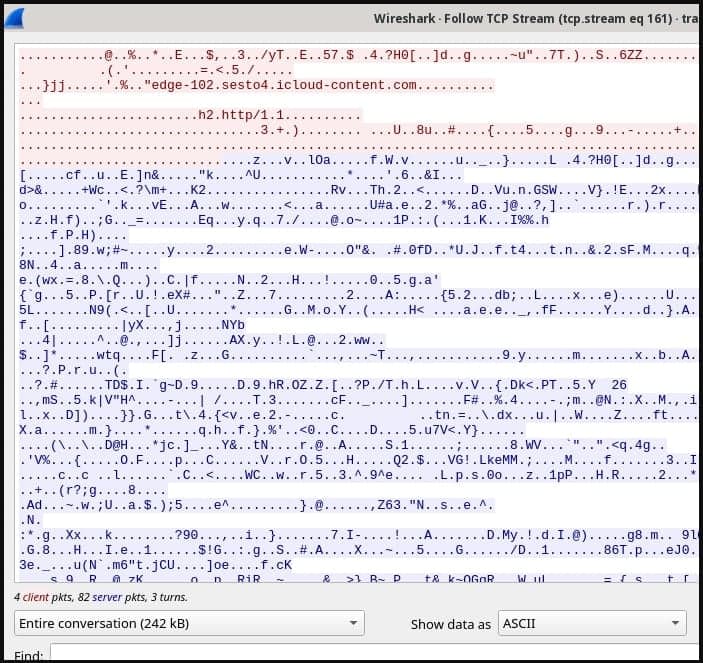
Task: Click the 'Find:' label
Action: click(28, 655)
